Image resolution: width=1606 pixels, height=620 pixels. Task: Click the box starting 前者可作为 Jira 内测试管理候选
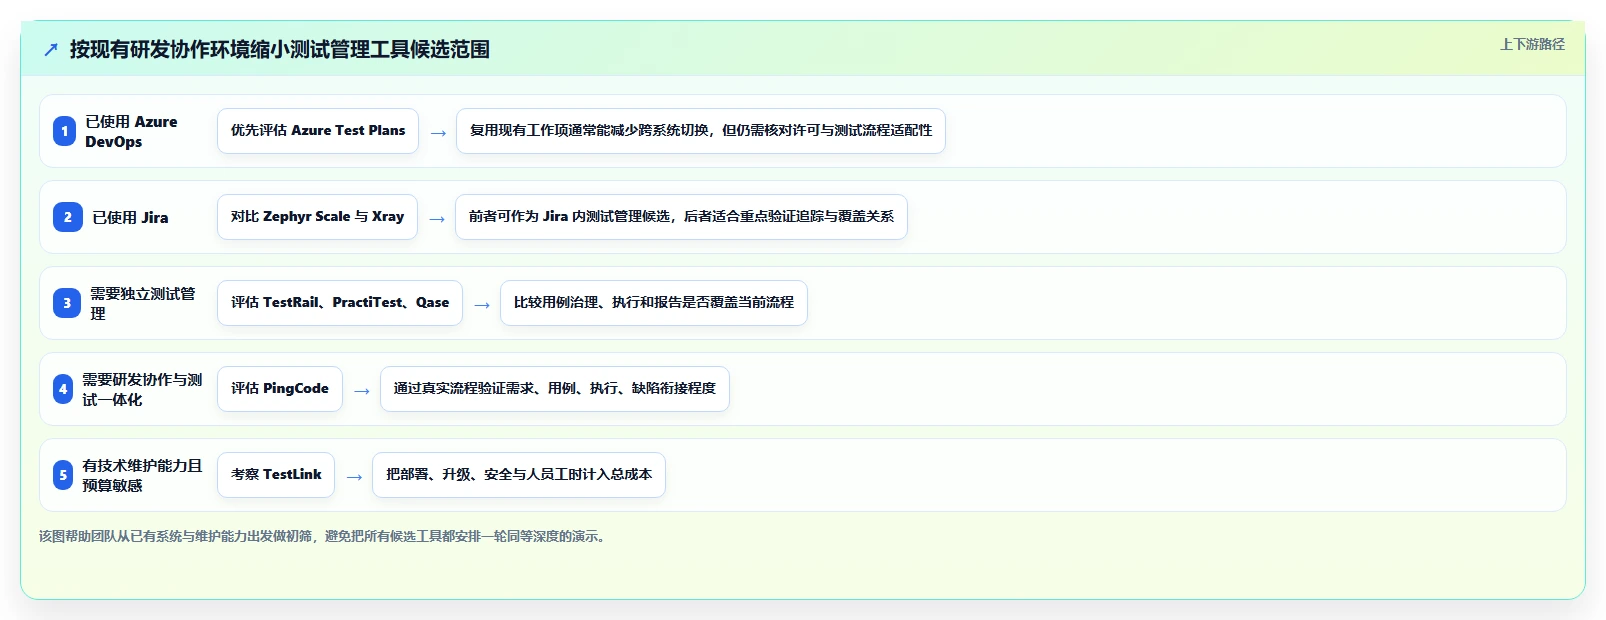point(681,217)
